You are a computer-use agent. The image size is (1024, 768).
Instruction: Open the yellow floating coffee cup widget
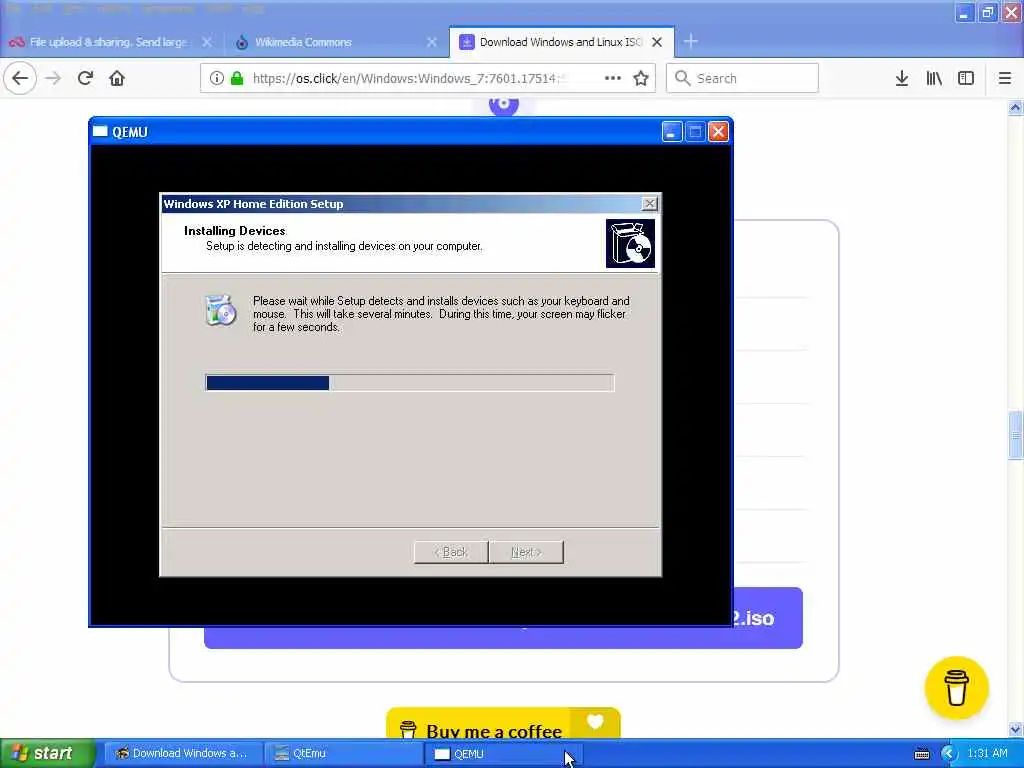point(957,688)
